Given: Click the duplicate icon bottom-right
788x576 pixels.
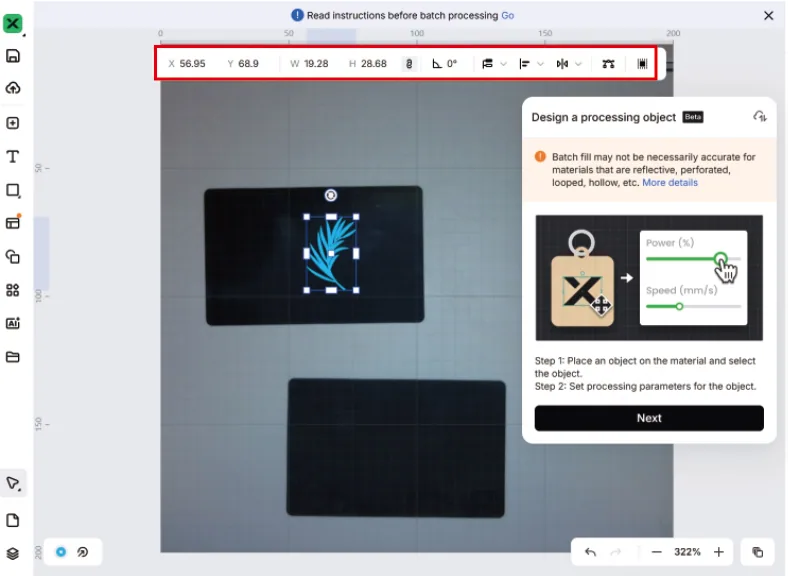Looking at the screenshot, I should pyautogui.click(x=757, y=552).
